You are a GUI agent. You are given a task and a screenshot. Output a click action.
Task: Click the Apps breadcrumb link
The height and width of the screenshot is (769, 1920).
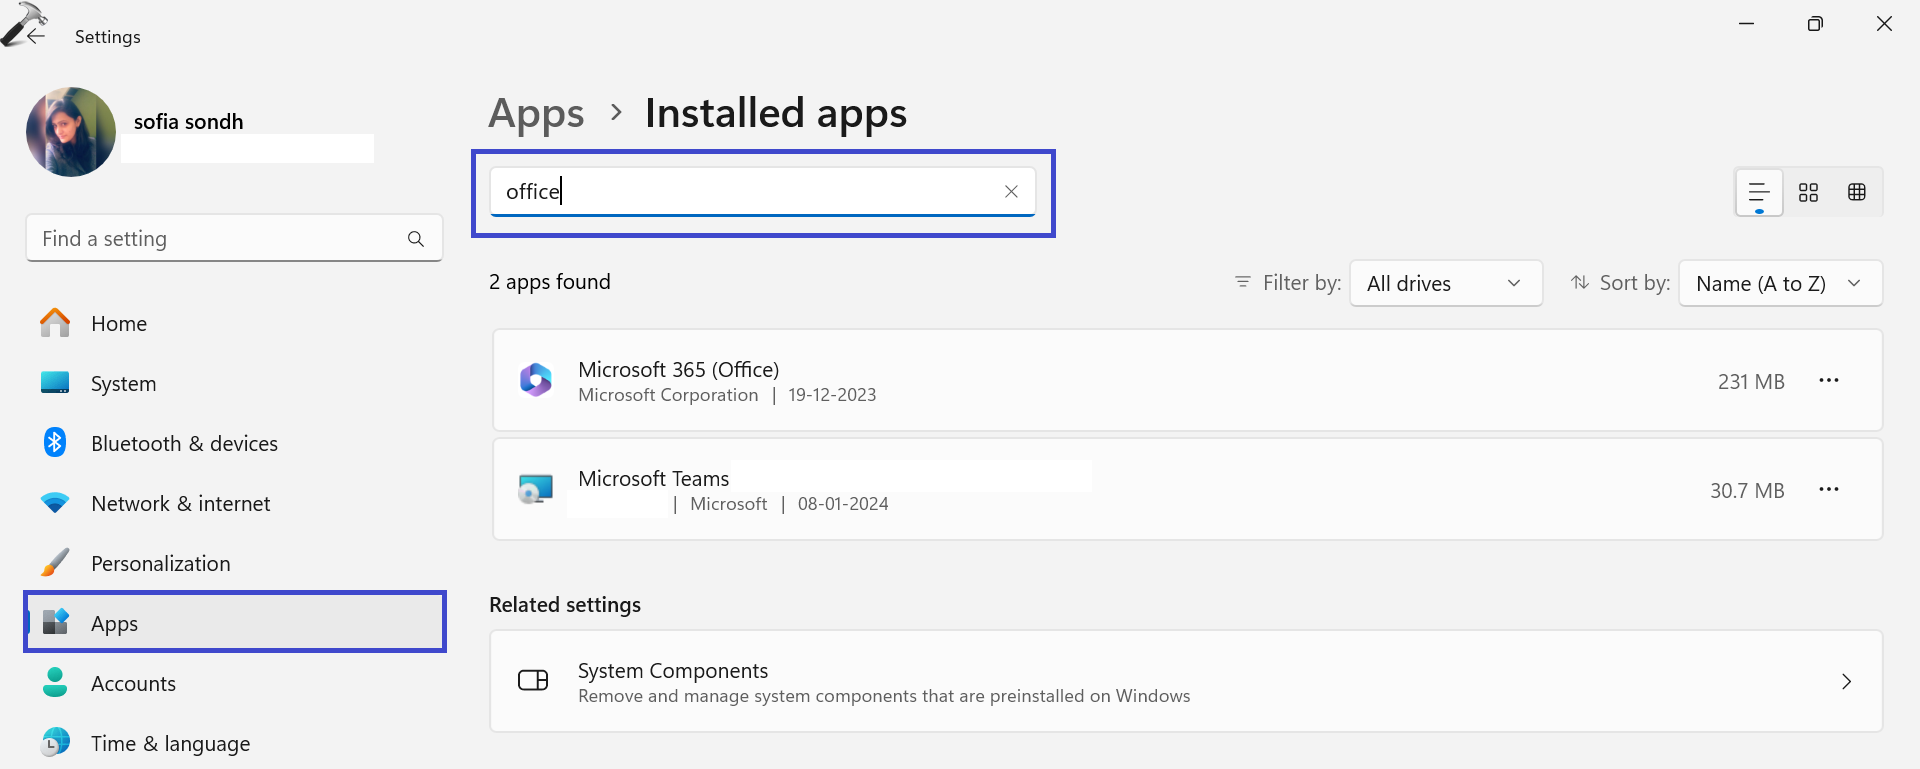[x=536, y=114]
